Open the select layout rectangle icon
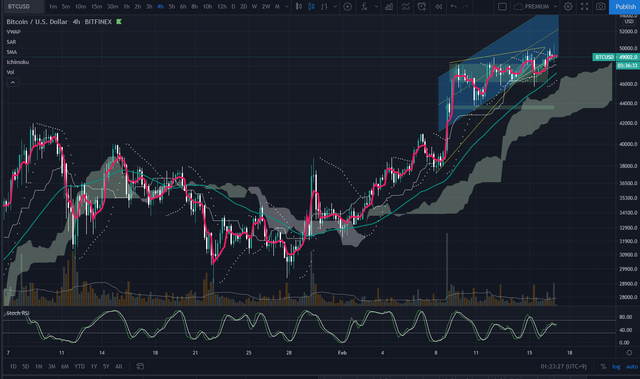640x379 pixels. 502,7
